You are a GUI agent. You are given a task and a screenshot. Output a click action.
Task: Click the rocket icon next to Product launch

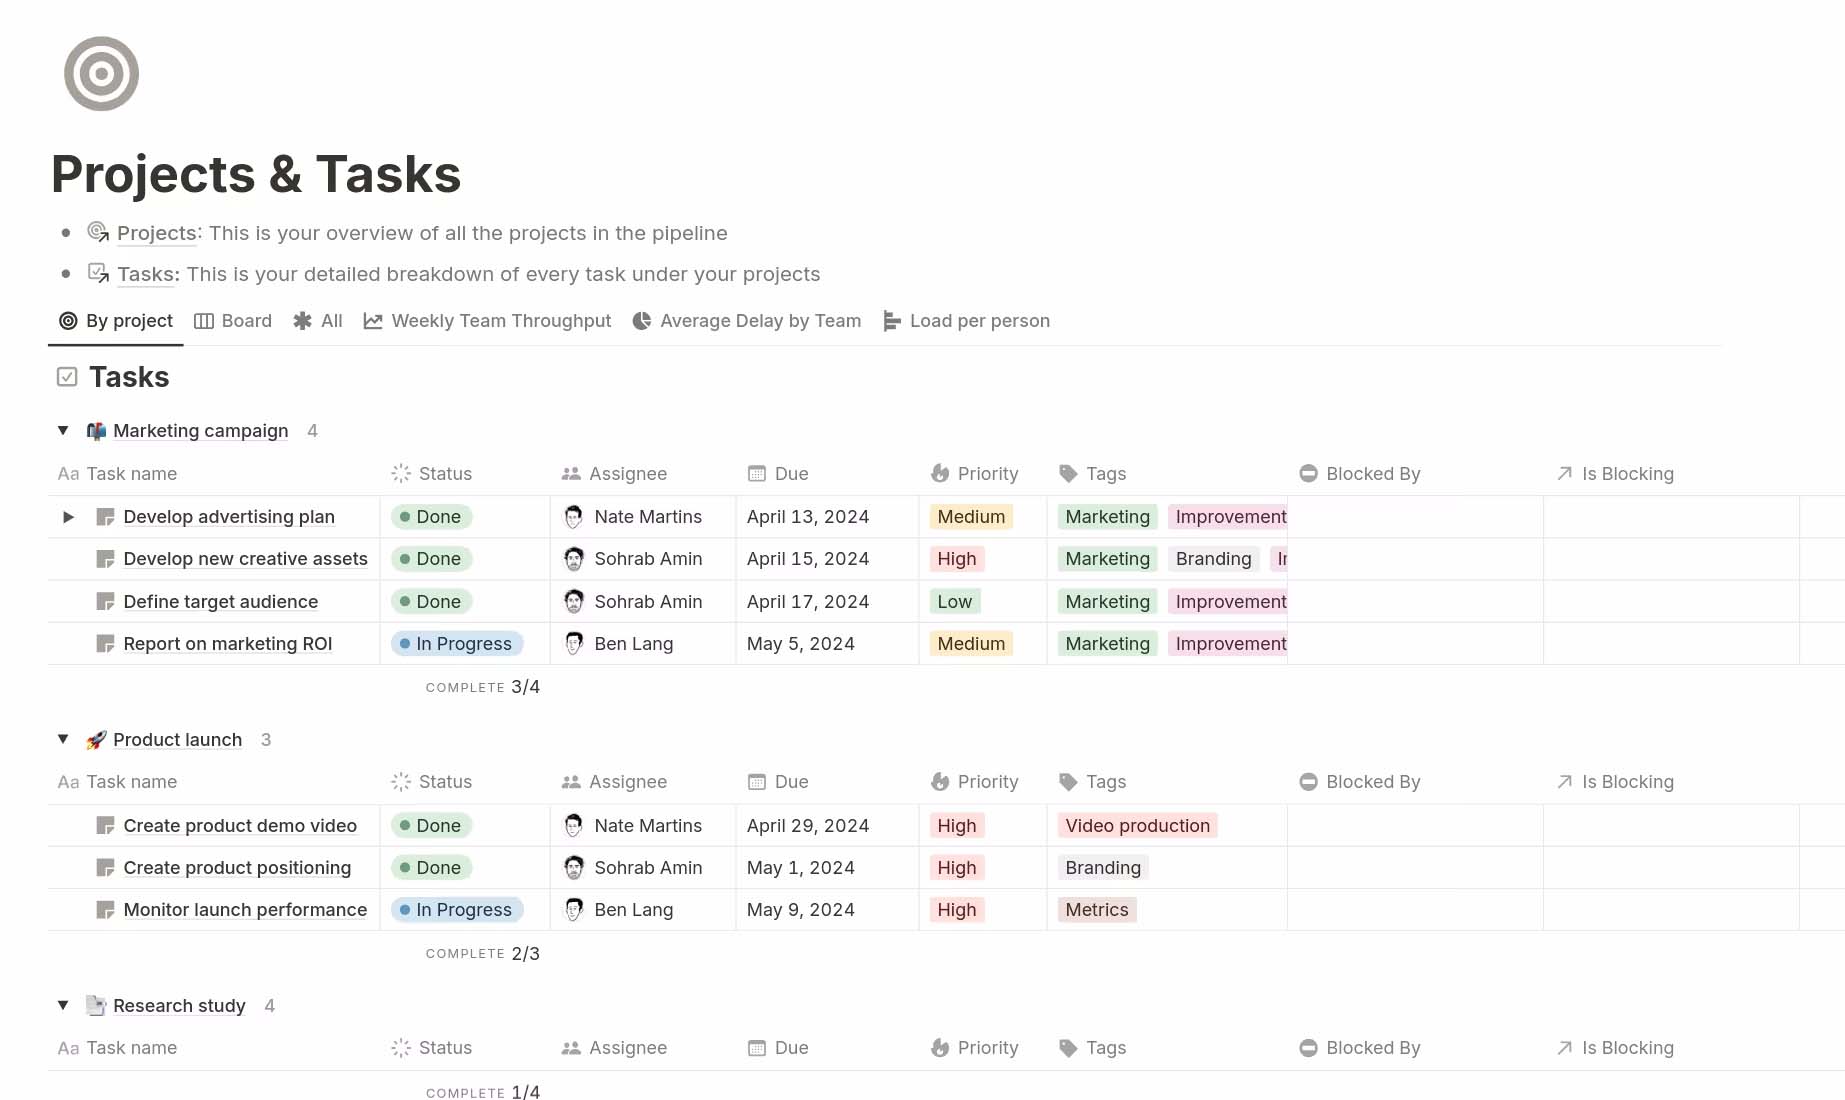[x=96, y=740]
